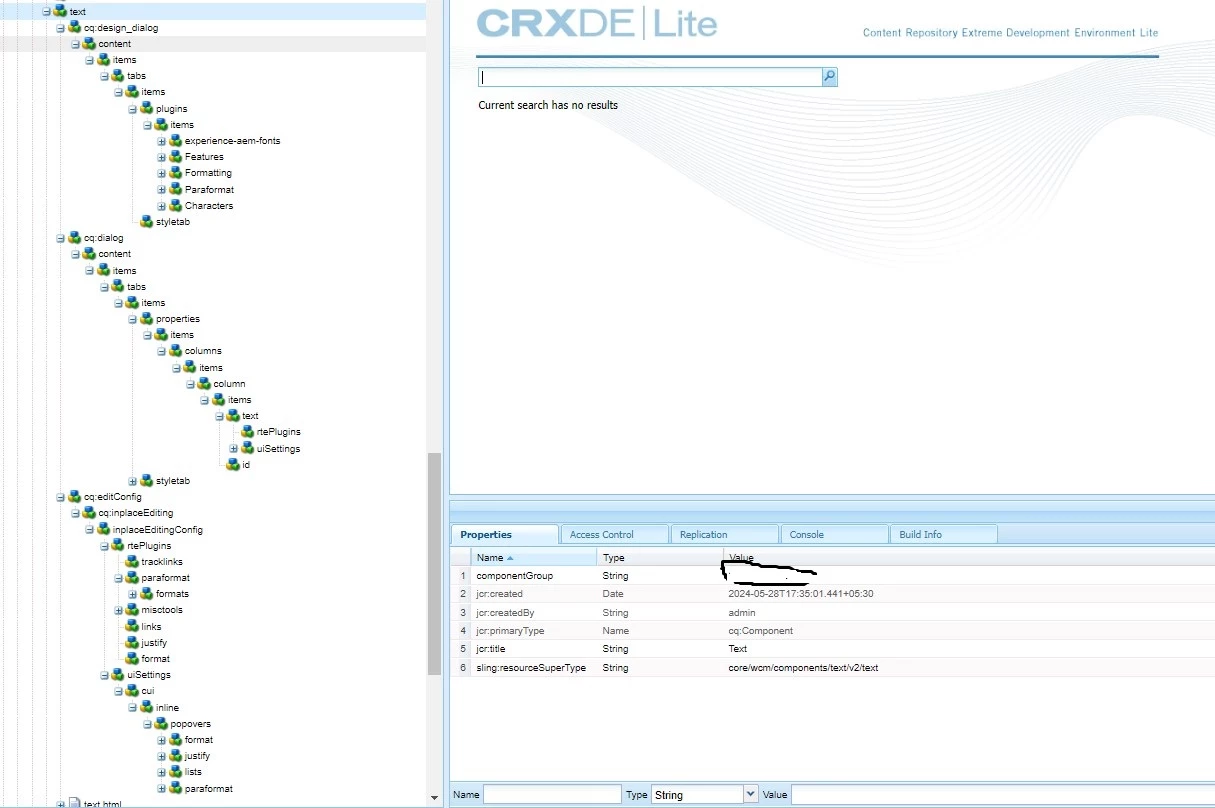Screen dimensions: 1215x808
Task: Click the Characters node icon
Action: point(175,206)
